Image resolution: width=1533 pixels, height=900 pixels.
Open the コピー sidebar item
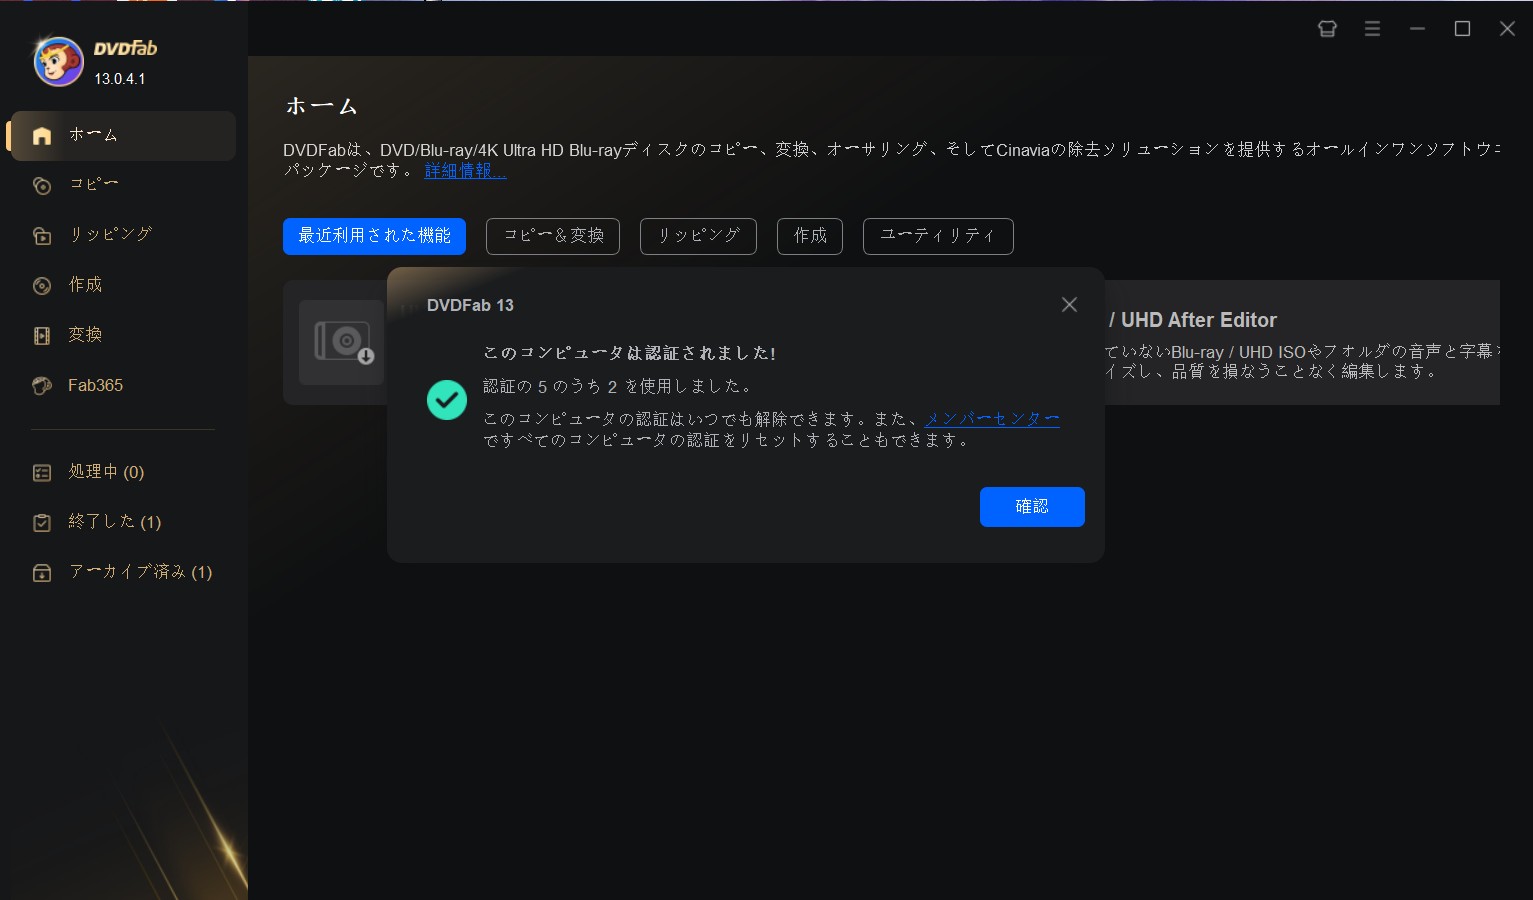pos(122,185)
